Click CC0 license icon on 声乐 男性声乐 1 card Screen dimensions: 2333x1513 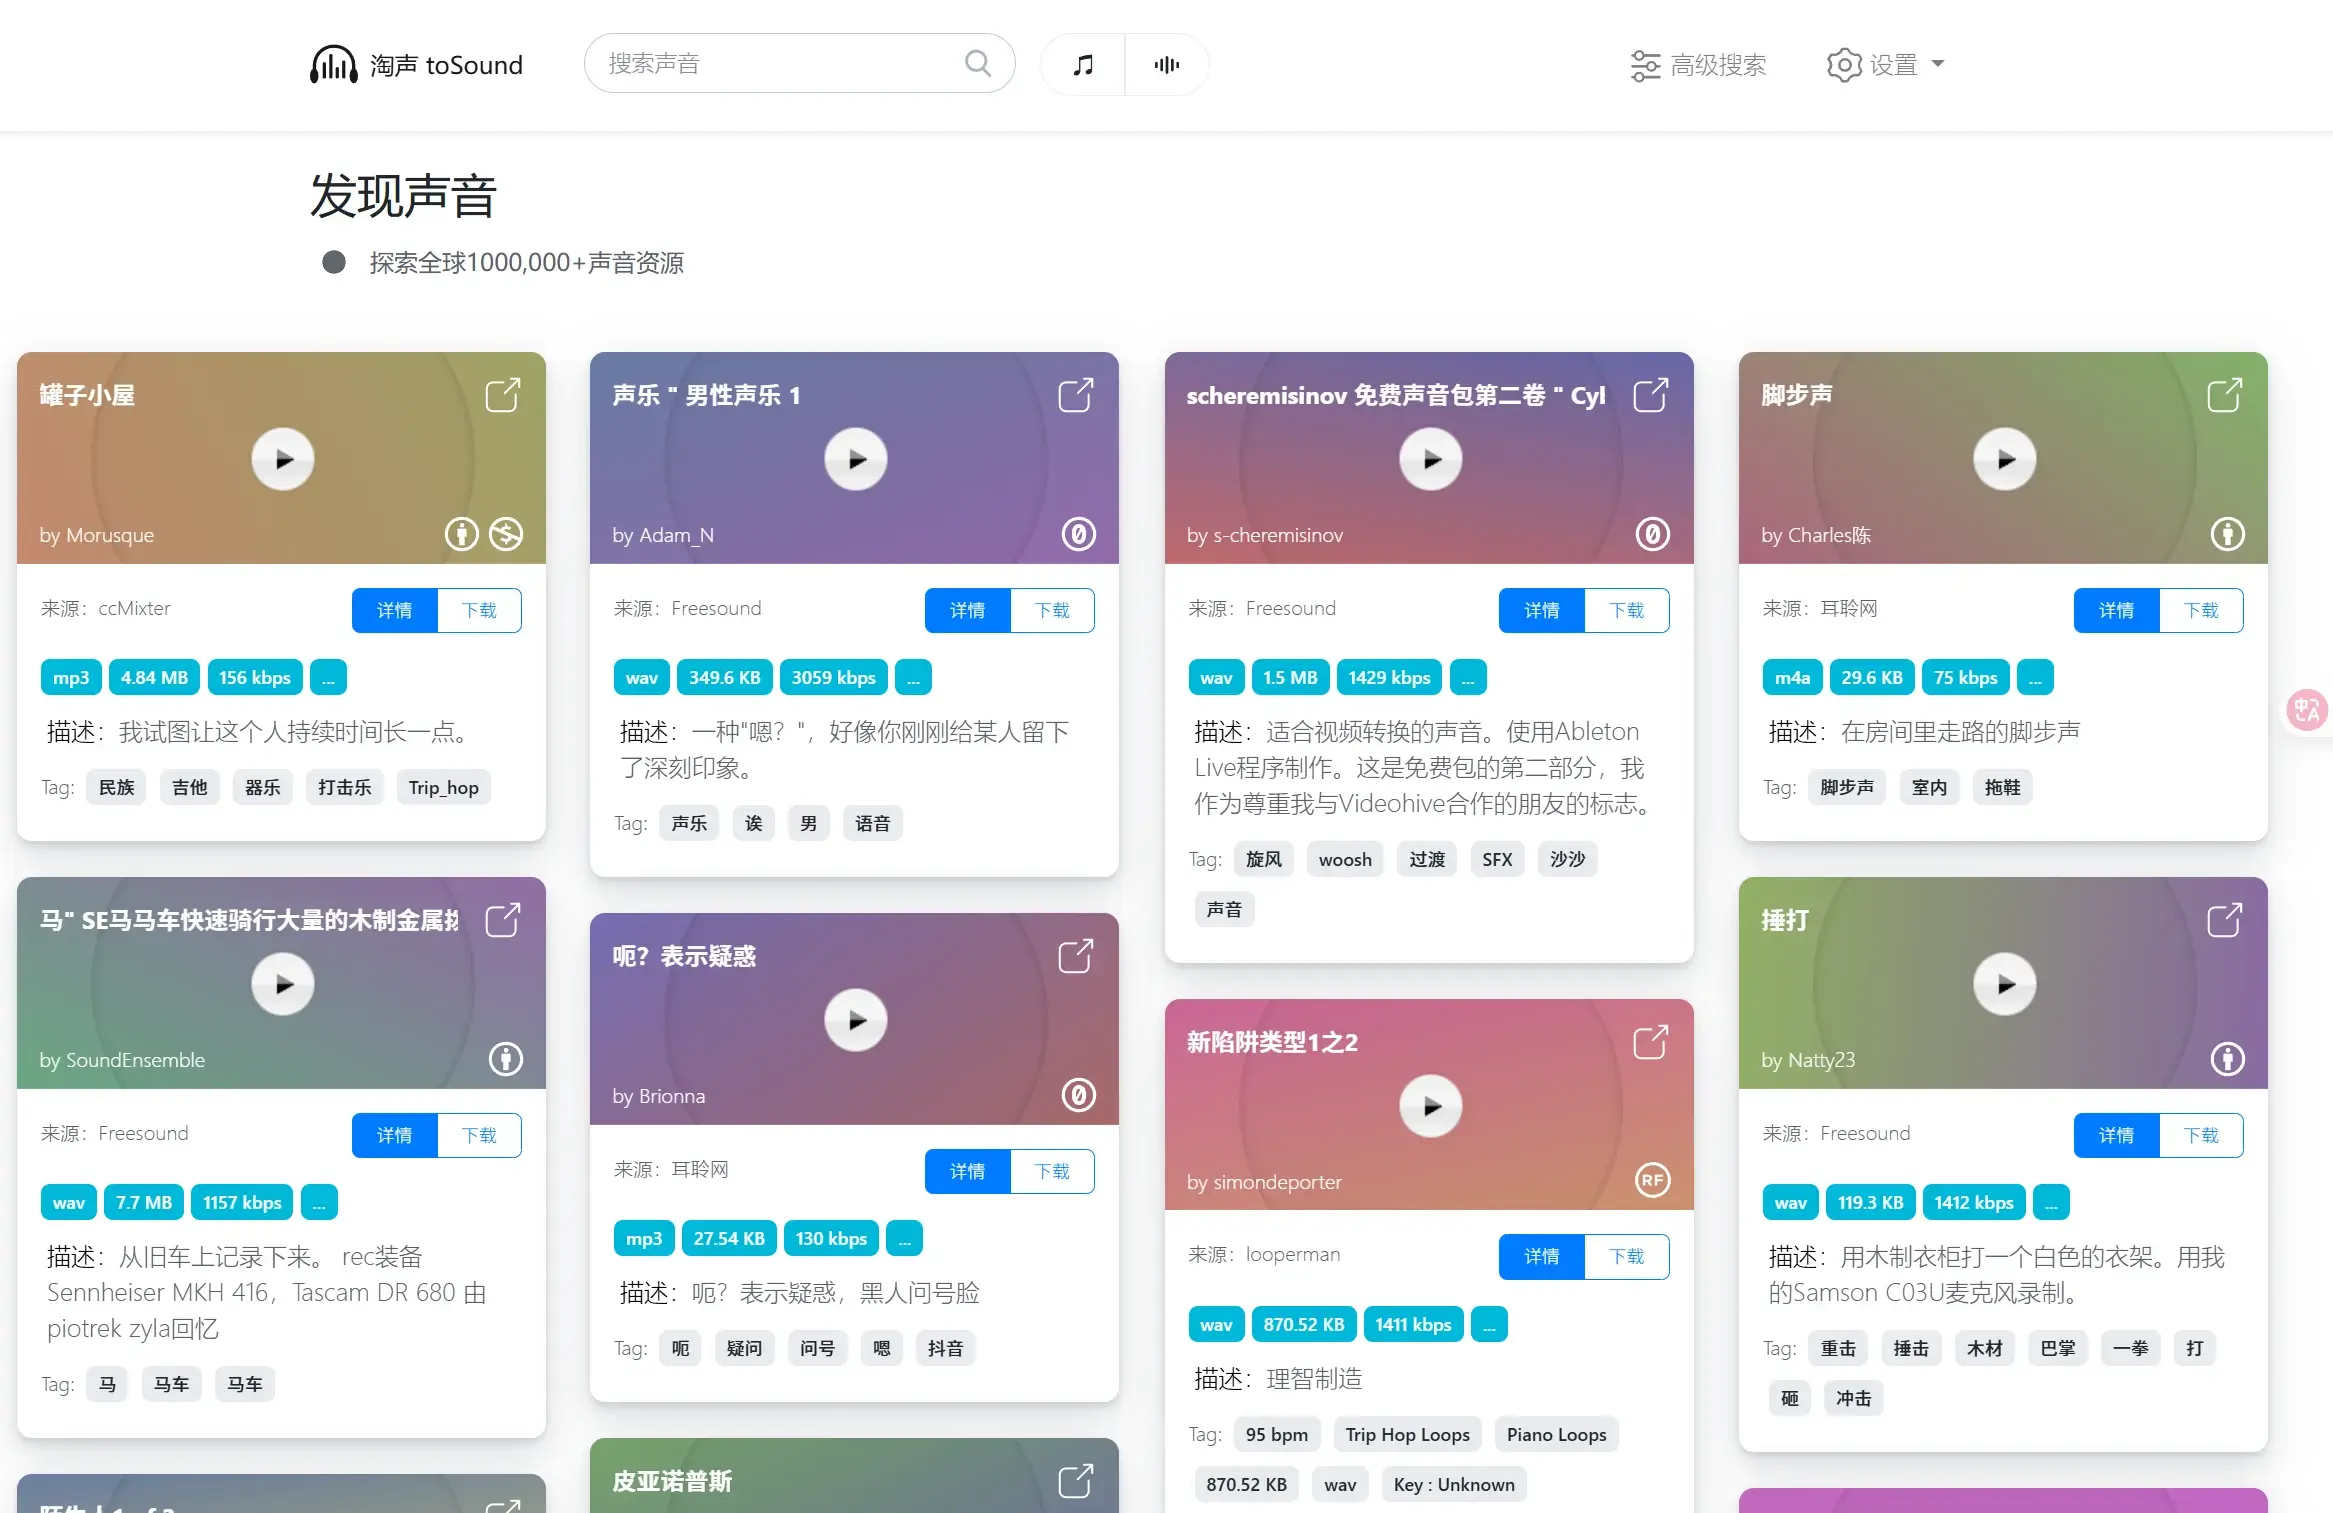pos(1077,534)
